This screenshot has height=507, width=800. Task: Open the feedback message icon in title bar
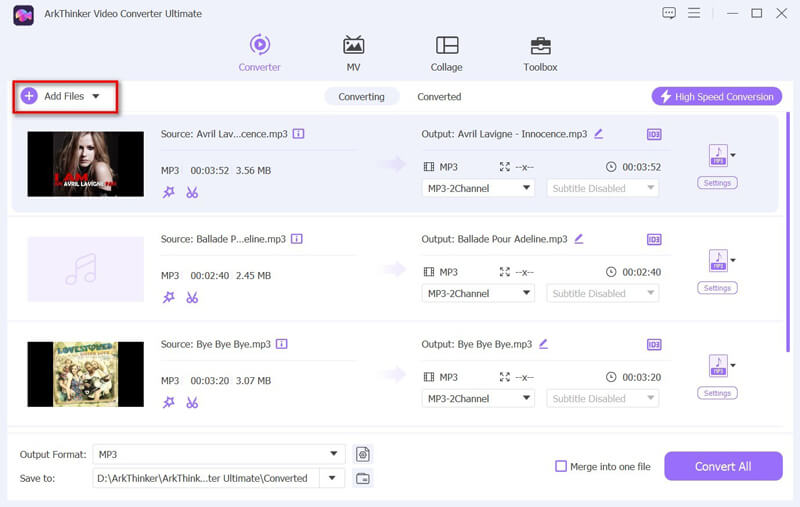[669, 13]
